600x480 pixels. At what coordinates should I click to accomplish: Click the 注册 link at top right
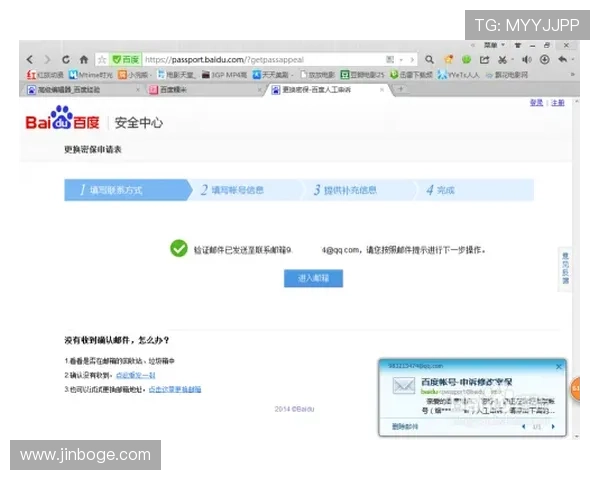click(558, 103)
